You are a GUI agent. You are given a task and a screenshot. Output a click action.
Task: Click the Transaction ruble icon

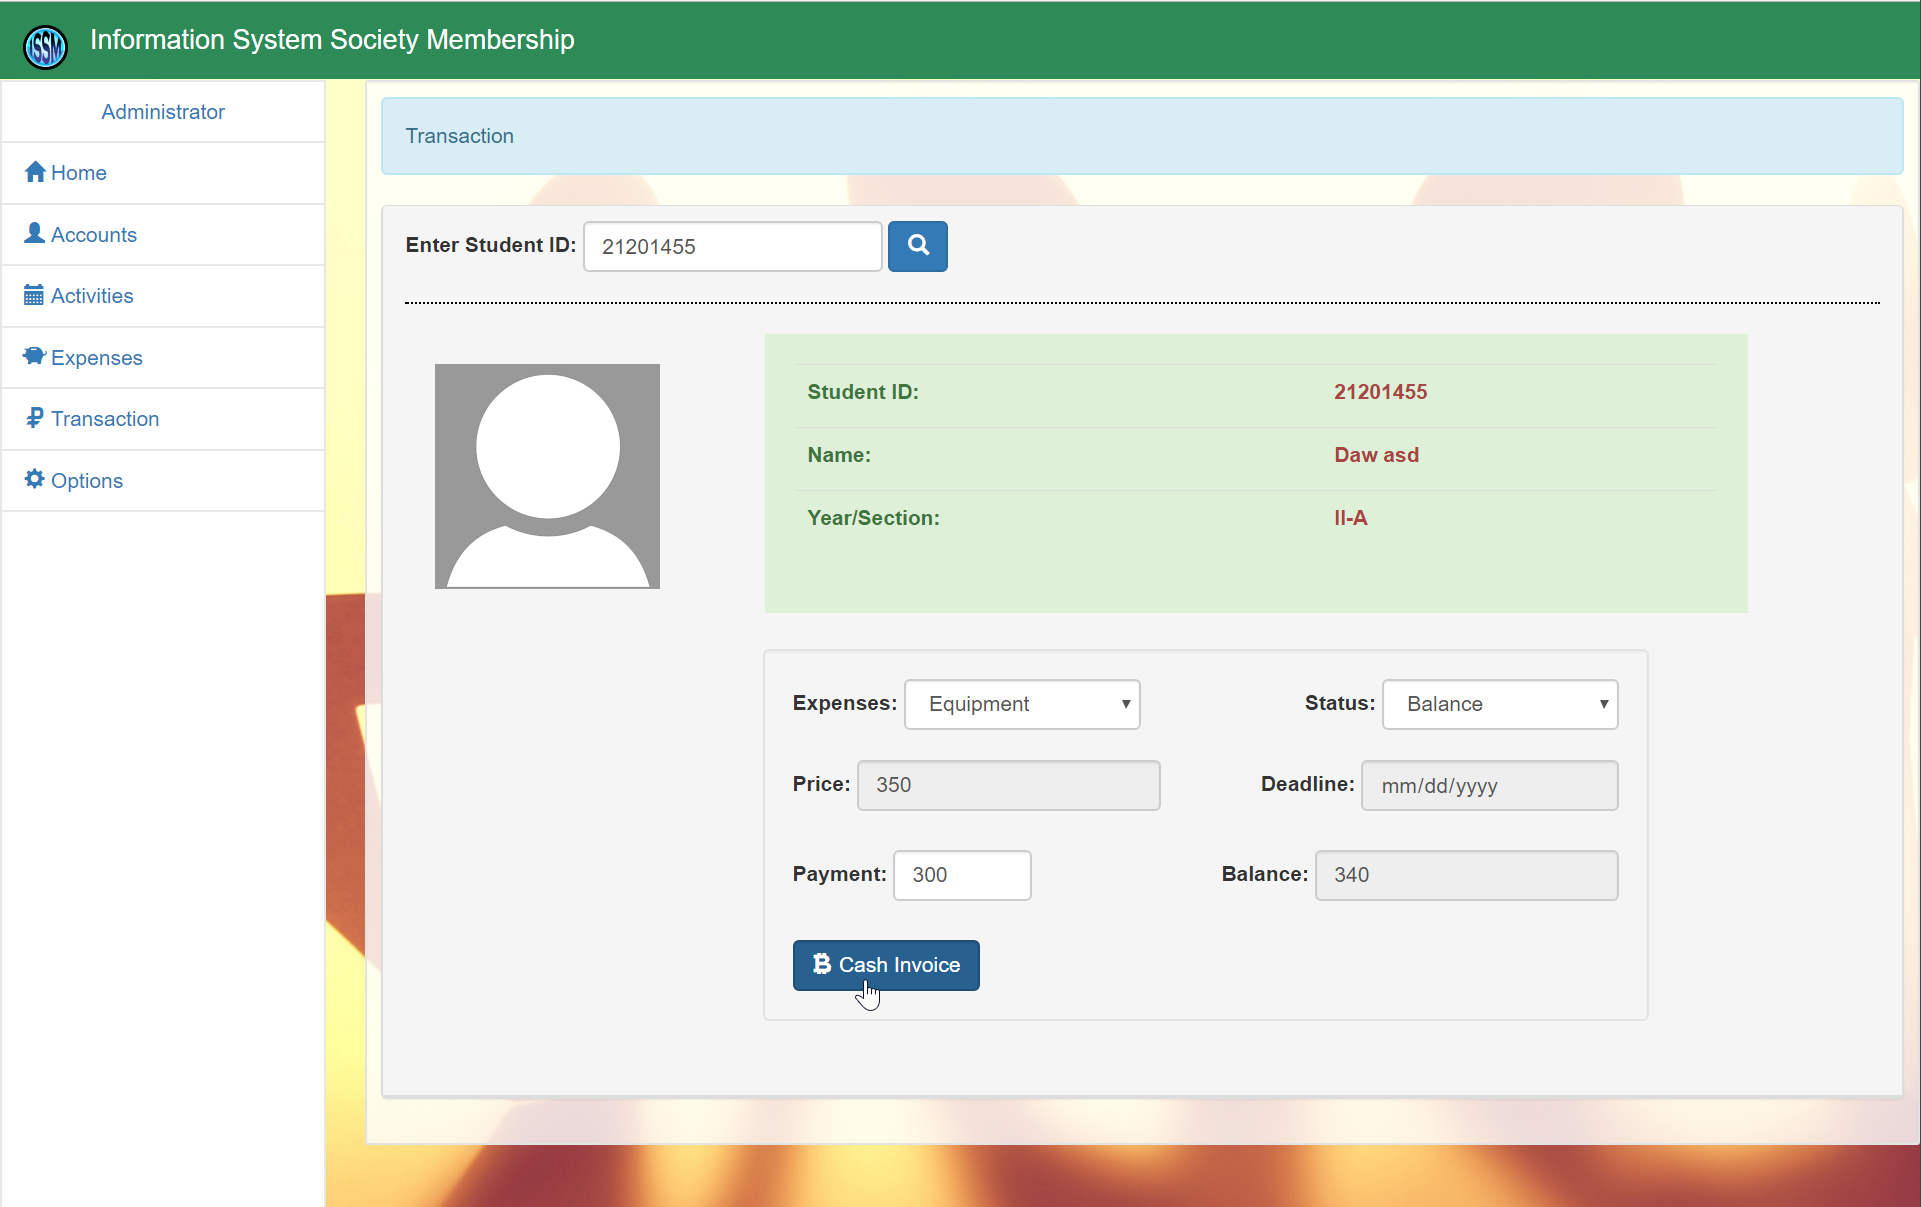(35, 418)
